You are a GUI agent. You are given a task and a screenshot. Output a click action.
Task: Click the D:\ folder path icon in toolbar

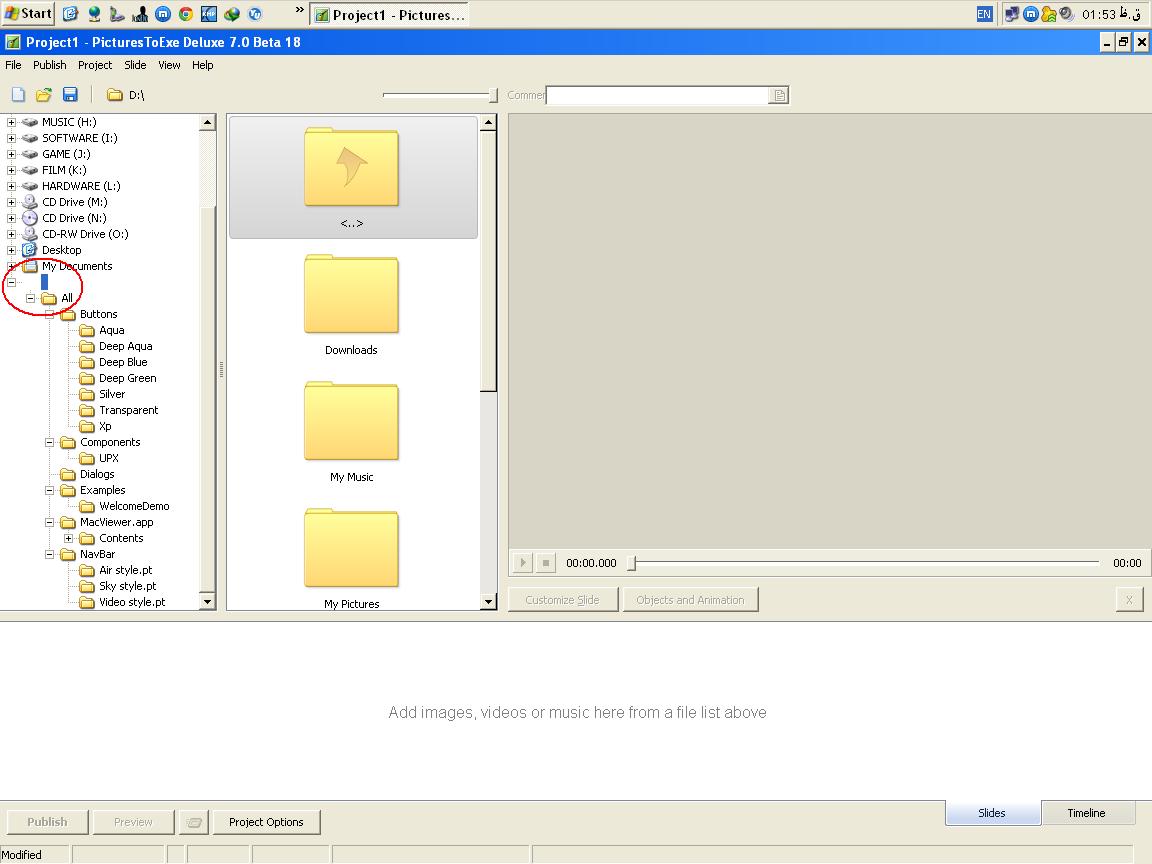(x=115, y=95)
